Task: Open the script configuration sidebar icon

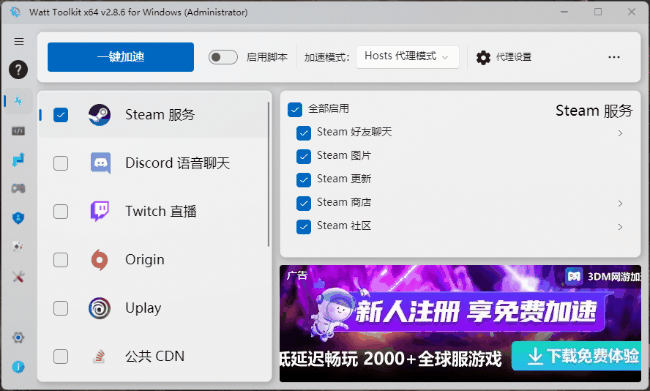Action: 18,131
